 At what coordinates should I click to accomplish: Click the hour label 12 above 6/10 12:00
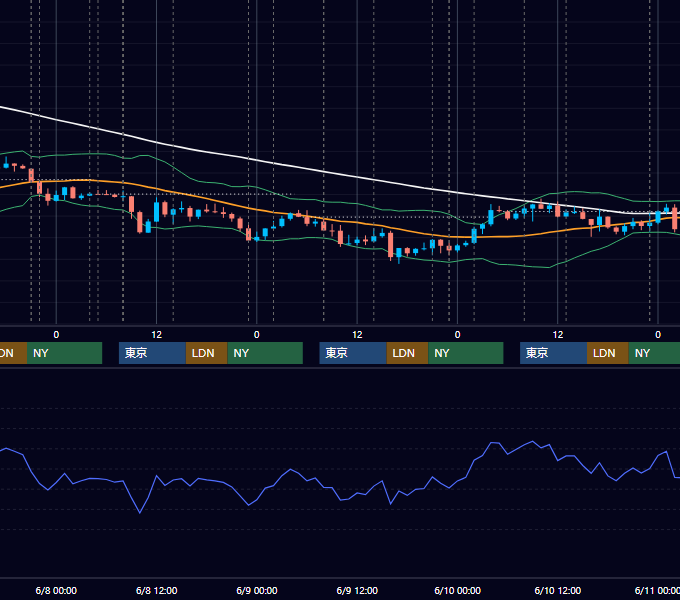click(x=558, y=335)
